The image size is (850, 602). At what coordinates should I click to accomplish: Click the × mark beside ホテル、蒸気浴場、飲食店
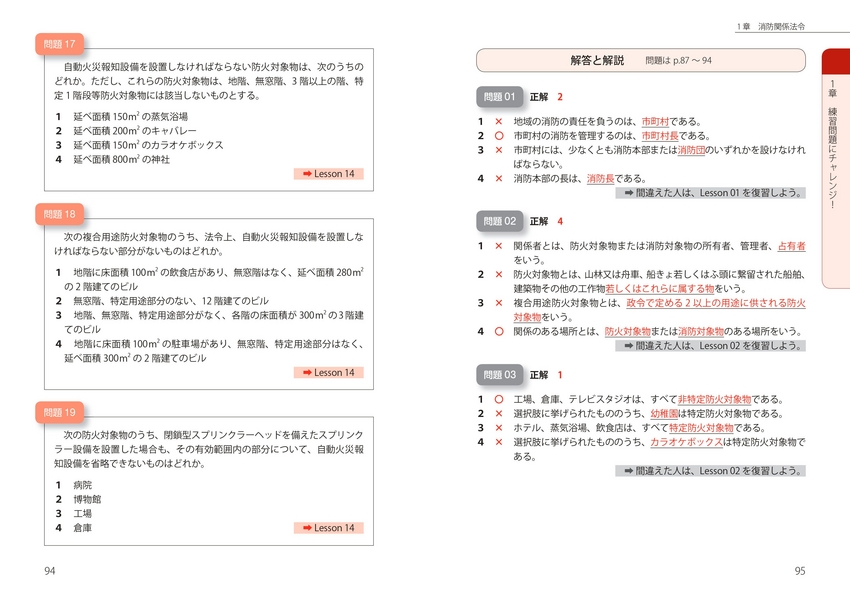coord(499,428)
